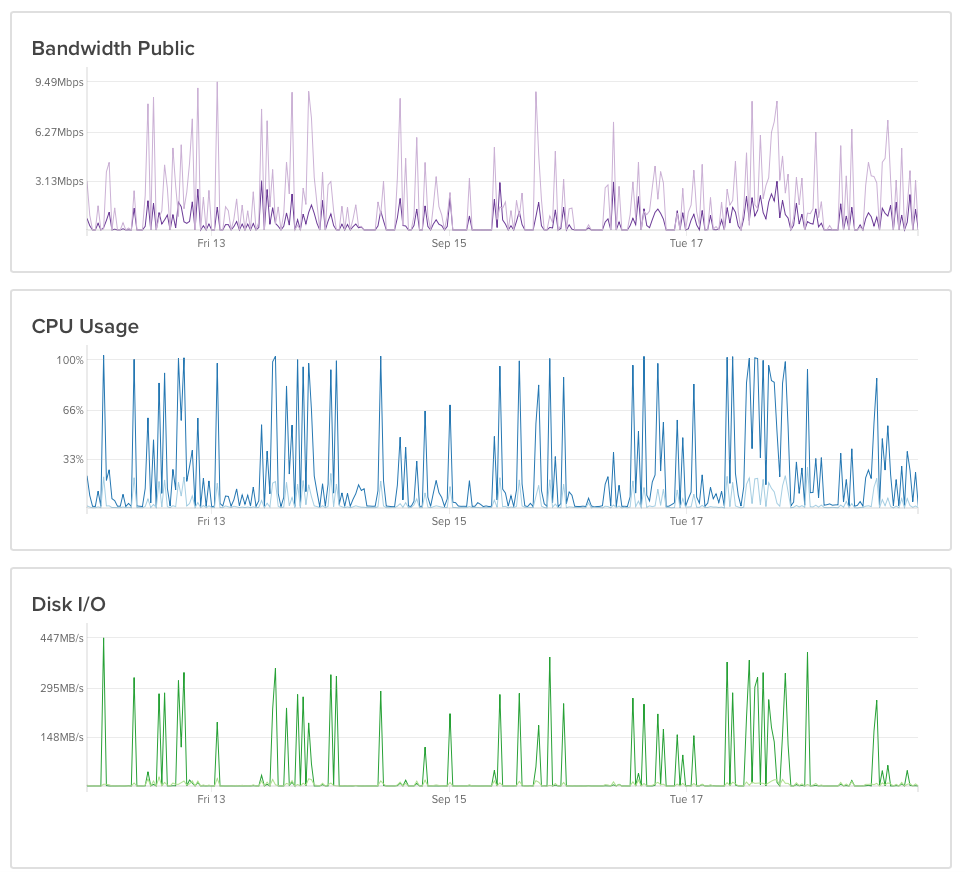Click Sep 15 on the CPU Usage timeline
The height and width of the screenshot is (872, 965).
pyautogui.click(x=449, y=521)
